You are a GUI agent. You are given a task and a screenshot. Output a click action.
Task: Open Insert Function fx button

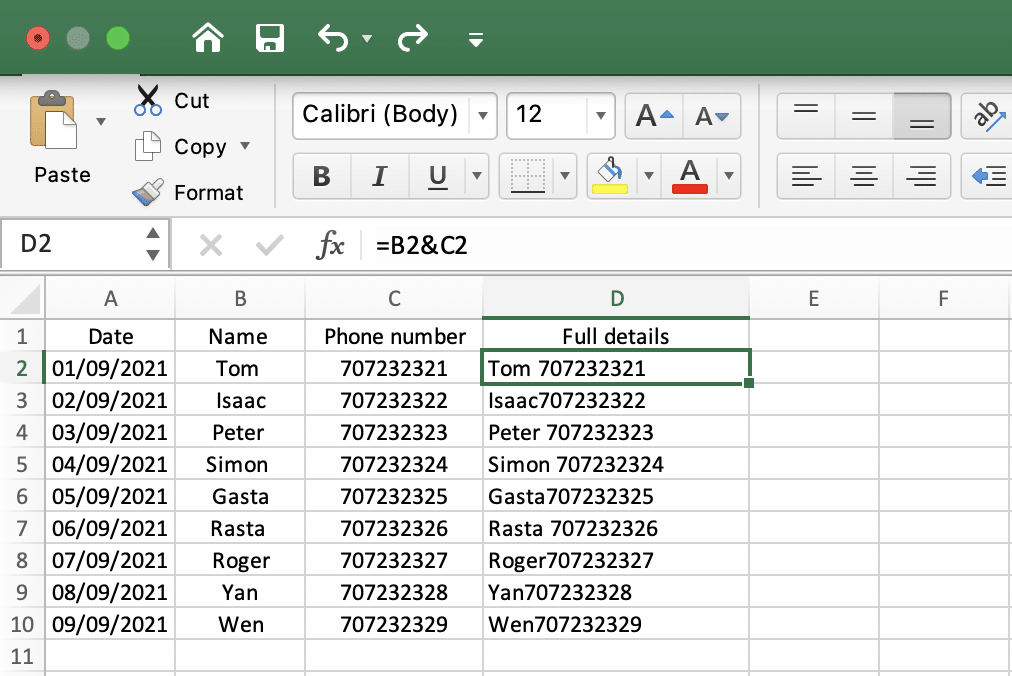coord(330,245)
